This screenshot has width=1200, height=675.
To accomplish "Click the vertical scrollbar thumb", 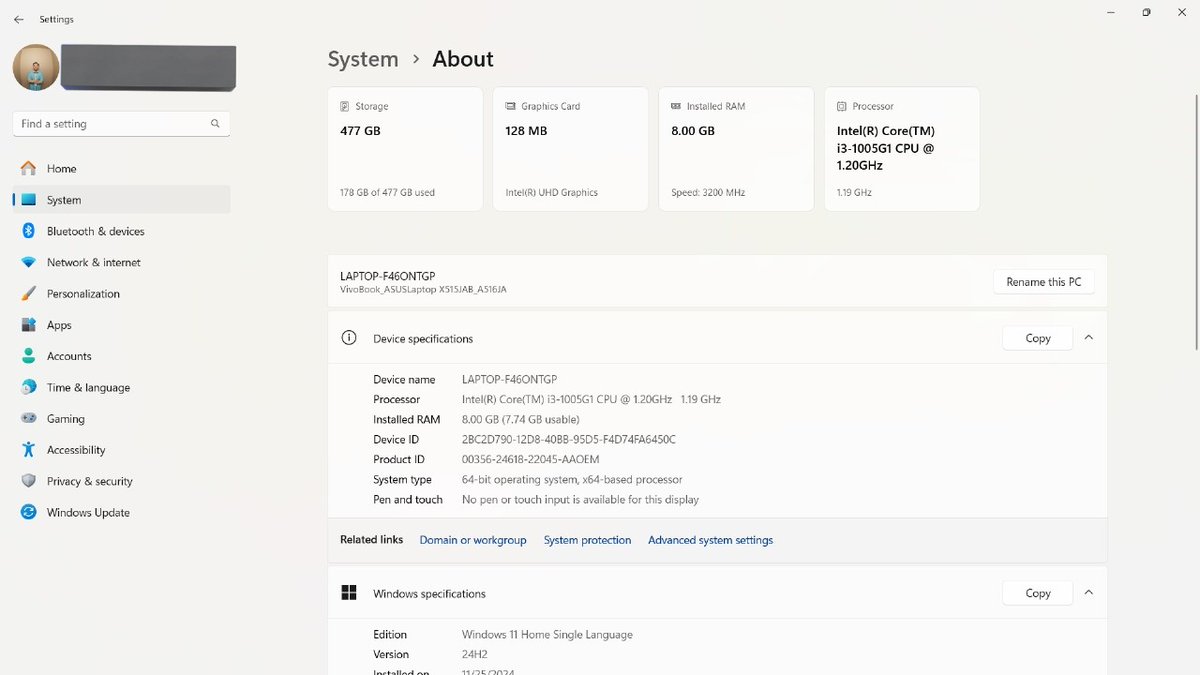I will point(1197,222).
